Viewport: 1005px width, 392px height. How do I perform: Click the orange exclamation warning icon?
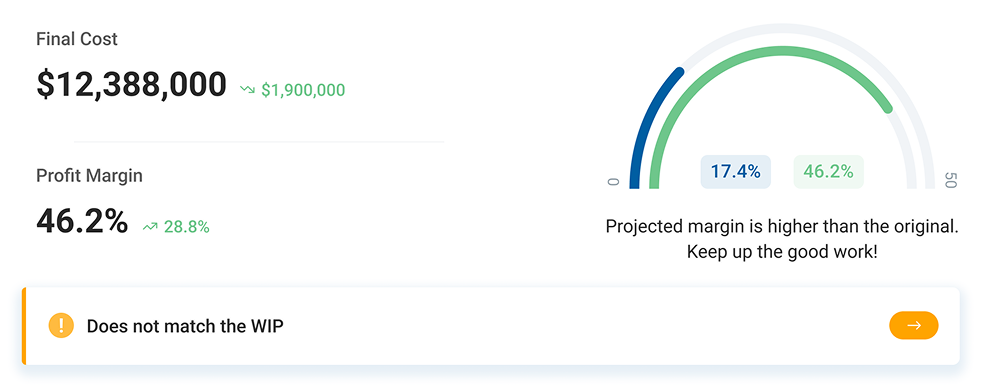(62, 326)
